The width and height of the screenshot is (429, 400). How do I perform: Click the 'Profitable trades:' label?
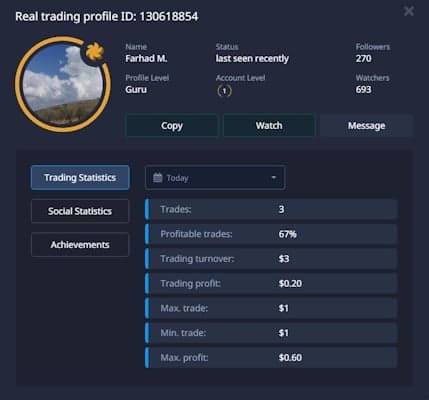(x=196, y=234)
